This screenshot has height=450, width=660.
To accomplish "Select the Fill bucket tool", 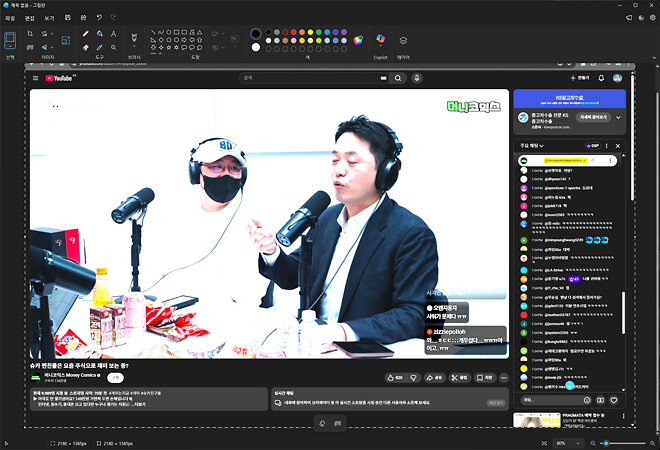I will click(100, 33).
